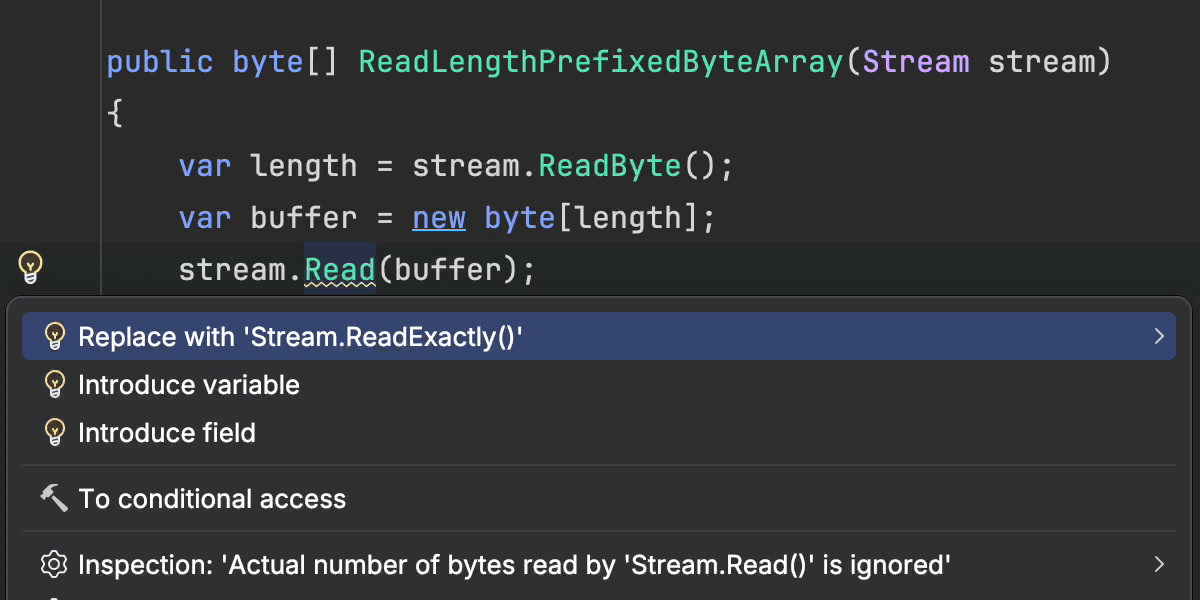
Task: Click the Stream parameter type
Action: click(x=916, y=62)
